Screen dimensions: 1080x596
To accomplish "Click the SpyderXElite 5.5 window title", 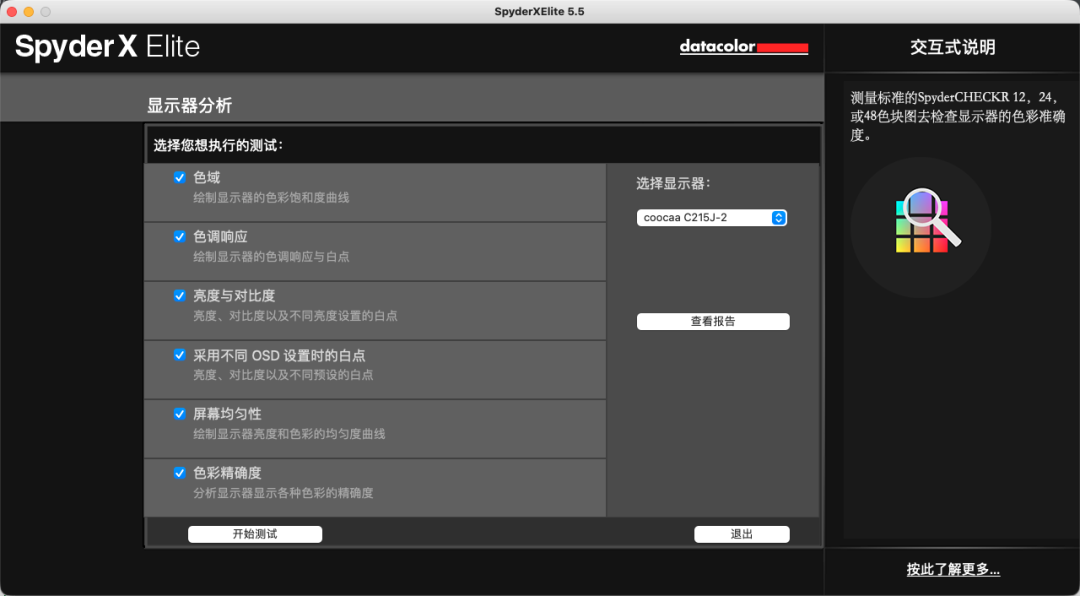I will click(539, 12).
